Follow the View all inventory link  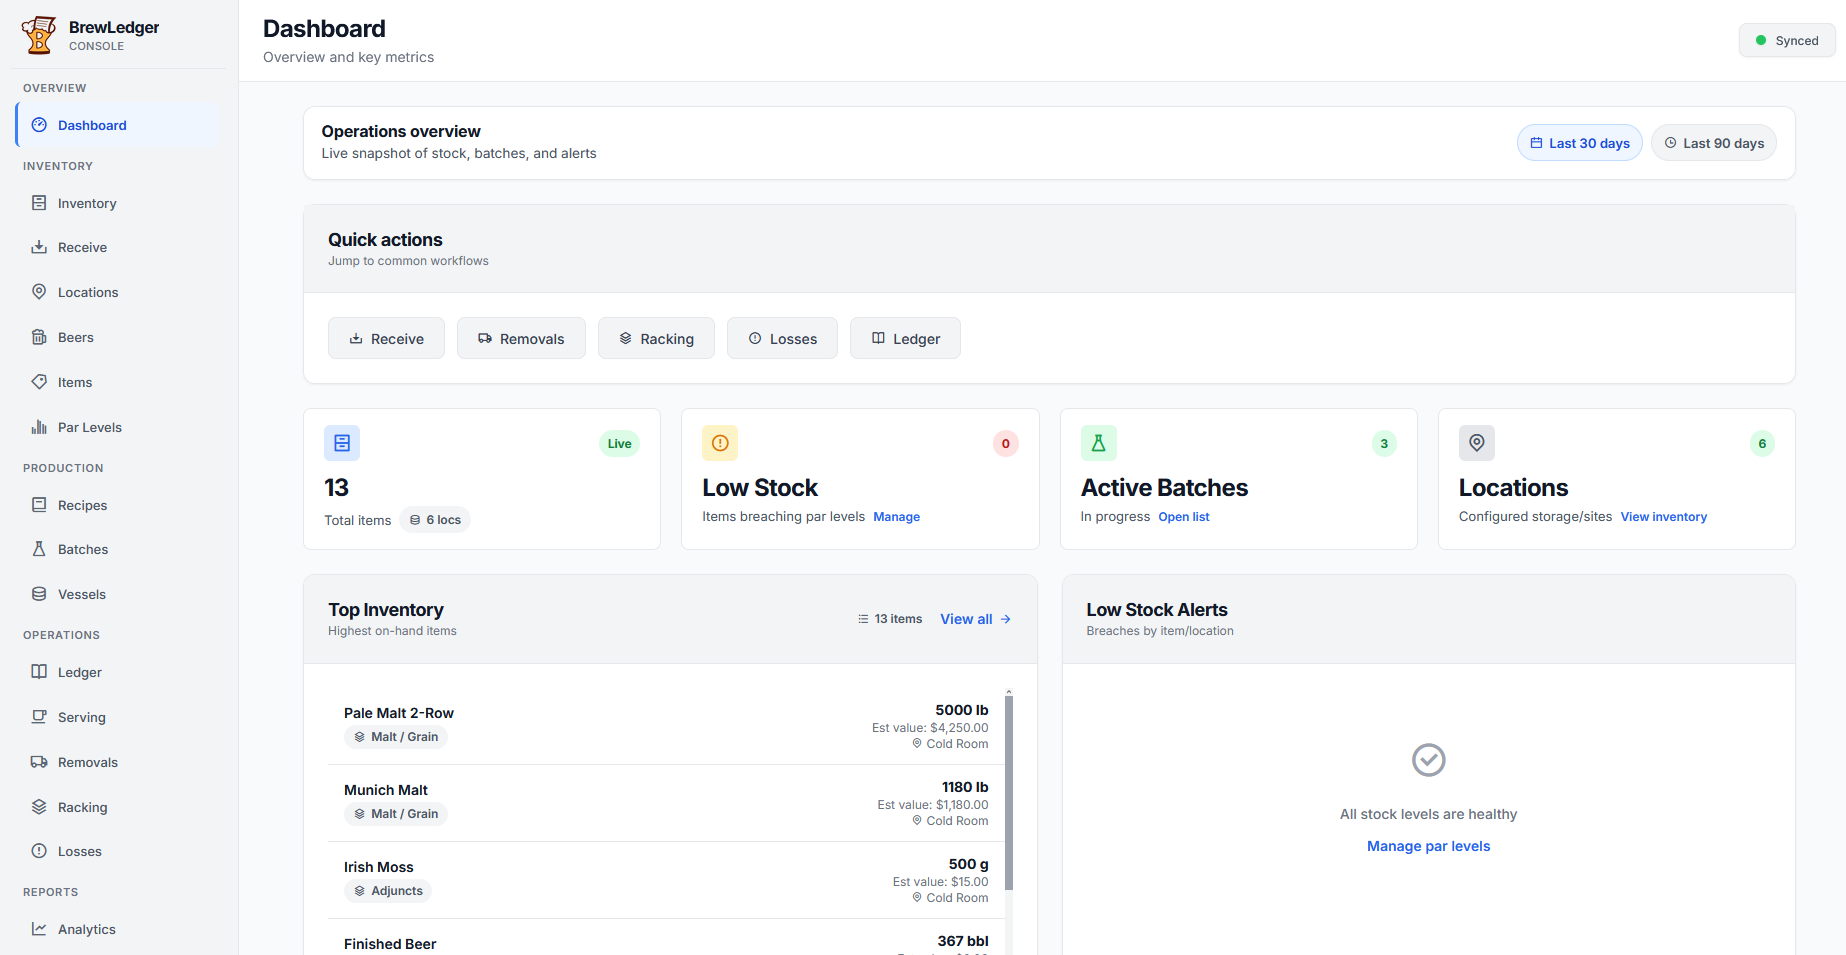(x=976, y=619)
